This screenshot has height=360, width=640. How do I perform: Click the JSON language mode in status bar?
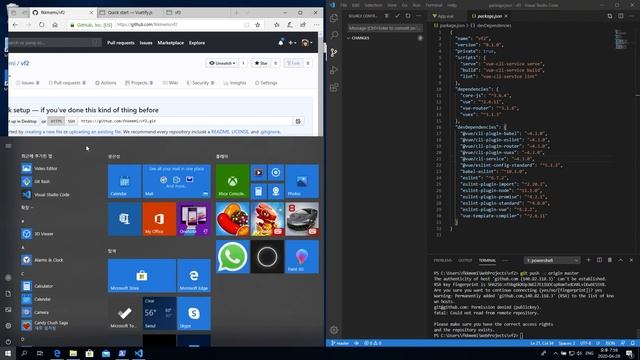(x=610, y=343)
